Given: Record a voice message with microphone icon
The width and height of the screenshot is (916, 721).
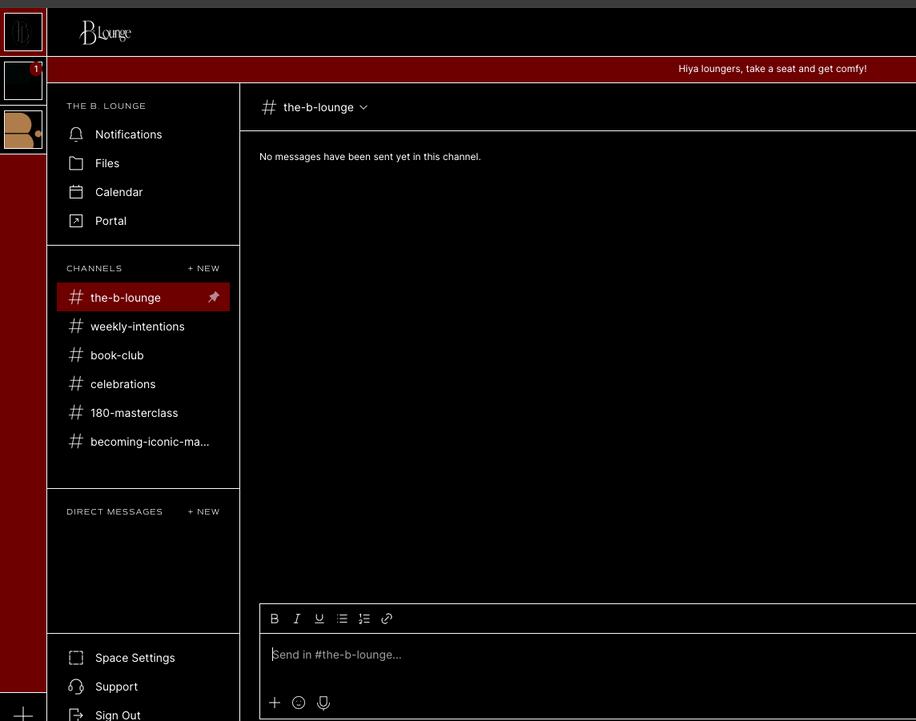Looking at the screenshot, I should tap(323, 703).
